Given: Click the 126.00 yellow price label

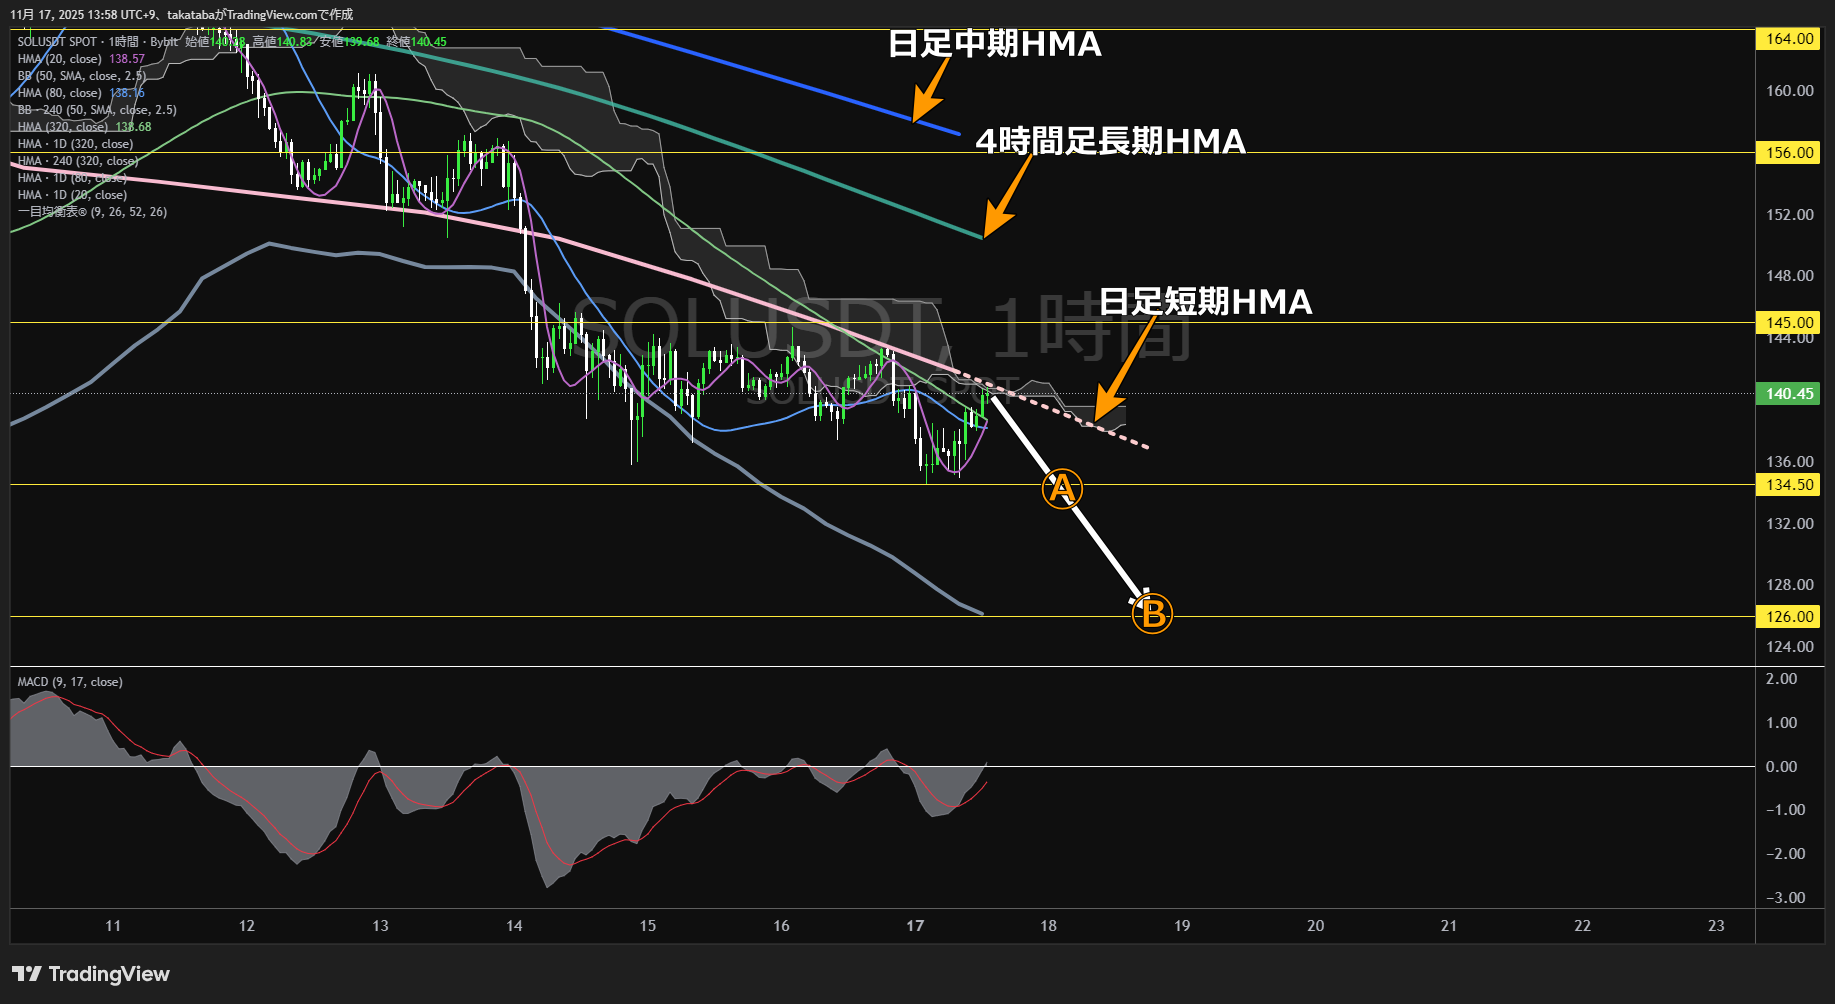Looking at the screenshot, I should click(x=1788, y=617).
